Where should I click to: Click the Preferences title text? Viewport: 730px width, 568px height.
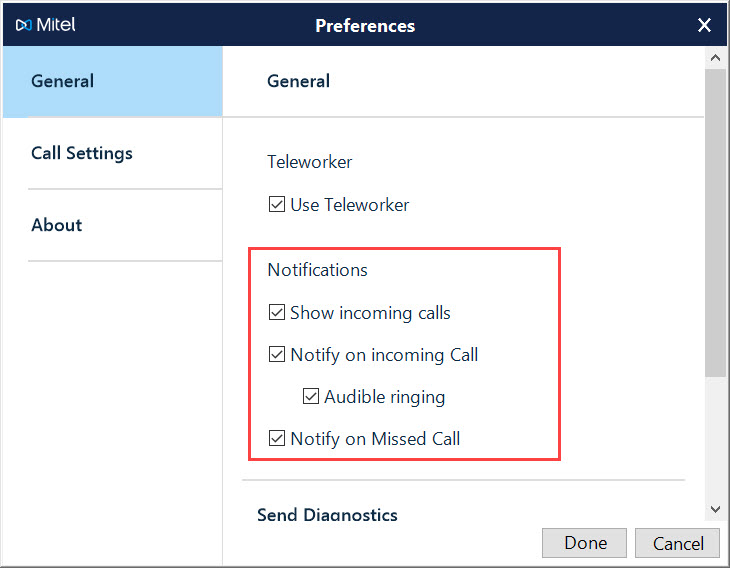(365, 26)
